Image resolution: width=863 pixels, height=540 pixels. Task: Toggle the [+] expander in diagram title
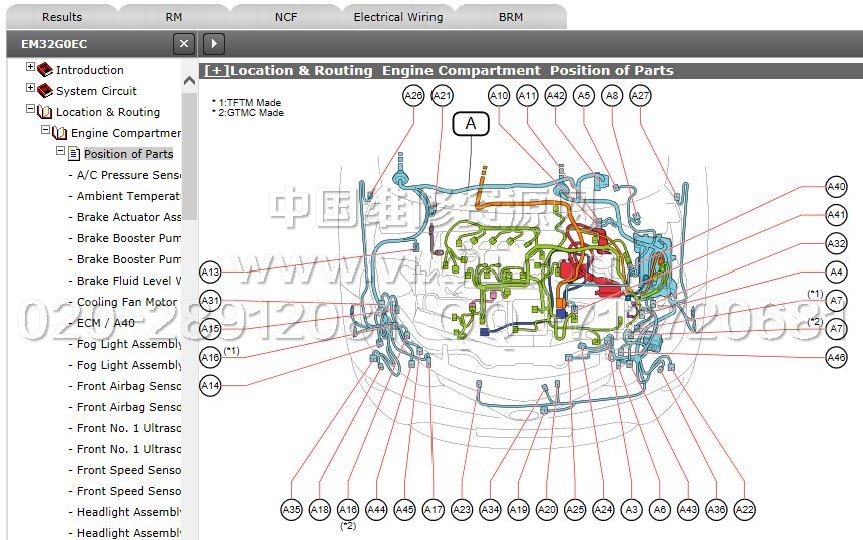[215, 71]
